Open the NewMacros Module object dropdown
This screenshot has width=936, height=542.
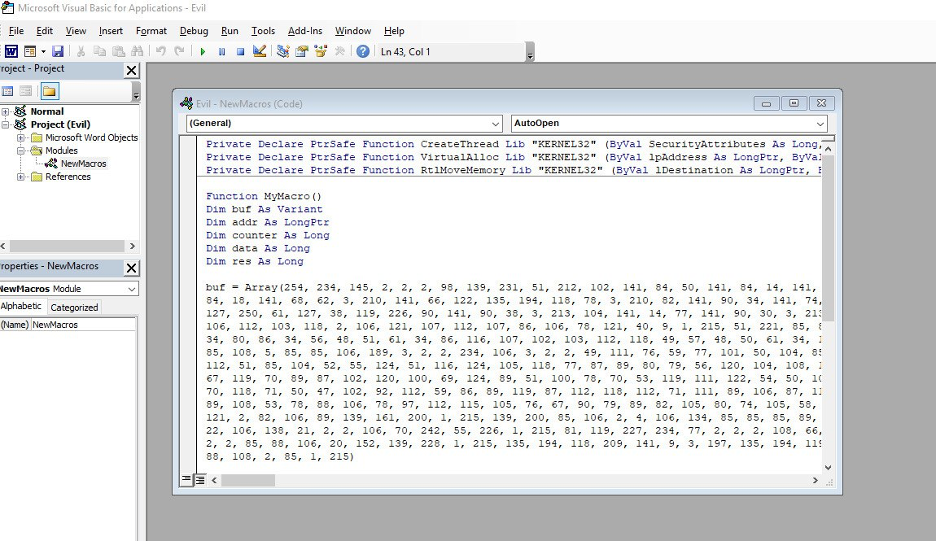click(x=131, y=289)
